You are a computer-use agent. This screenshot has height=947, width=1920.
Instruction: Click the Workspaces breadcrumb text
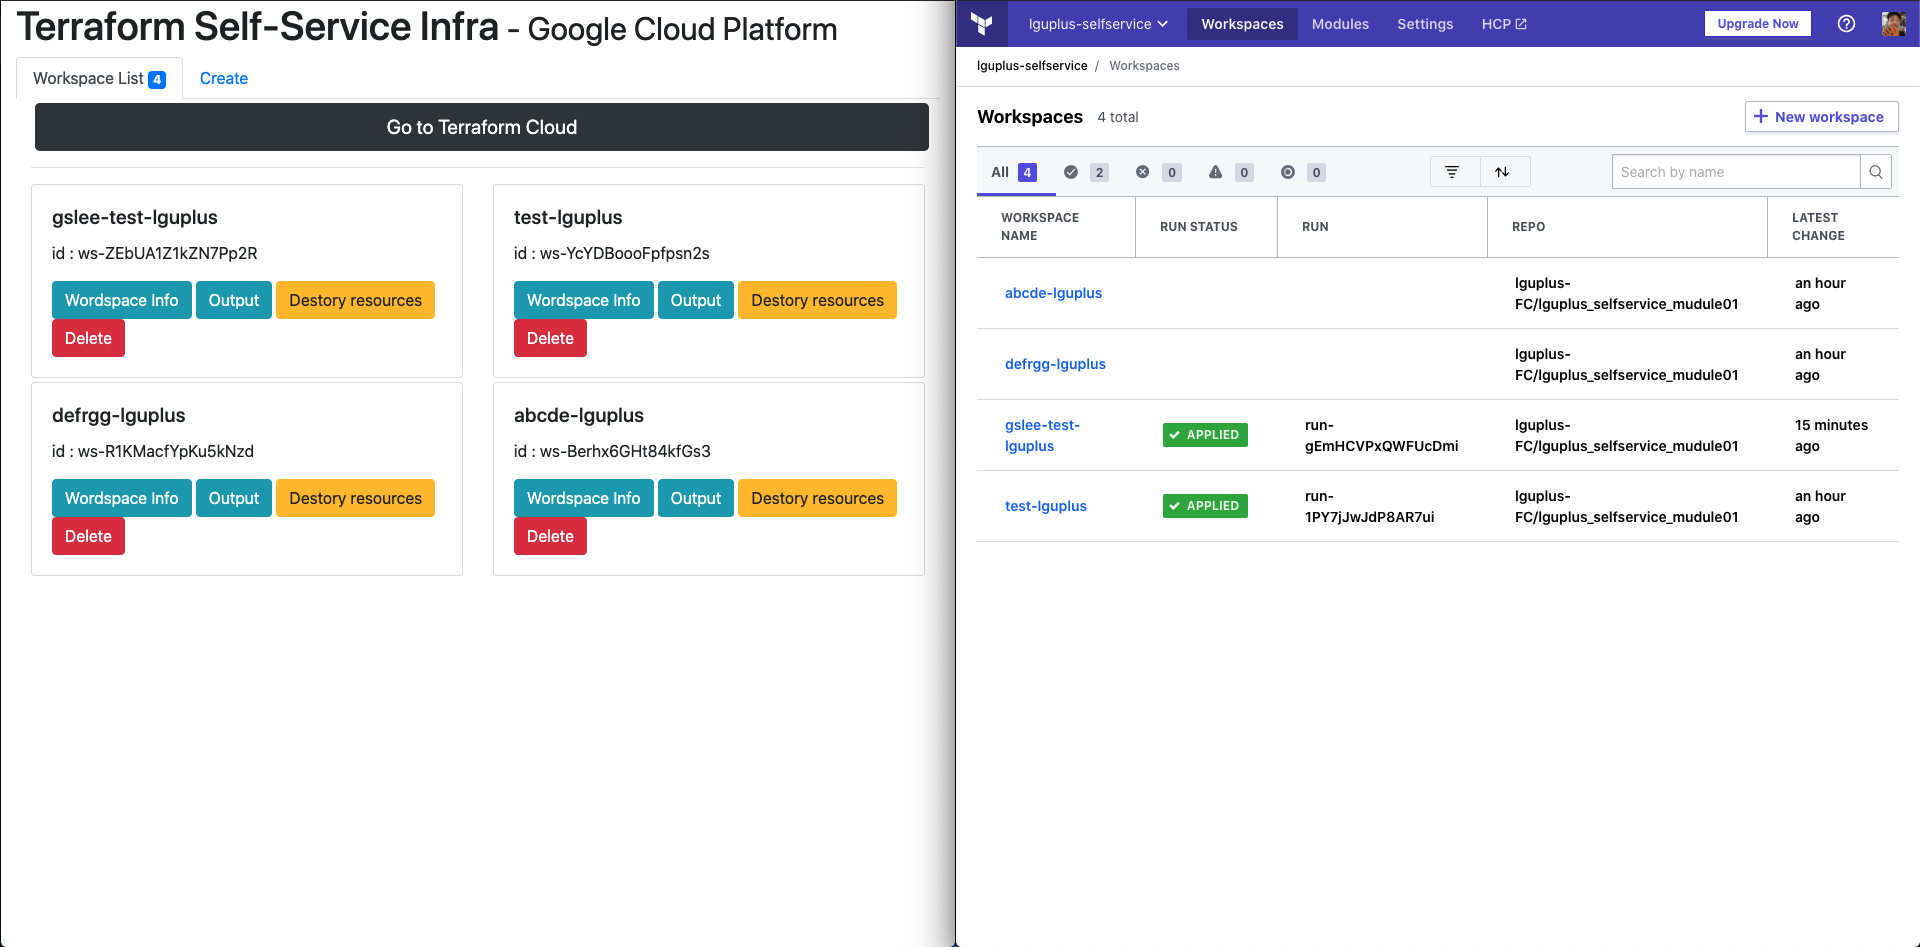coord(1144,66)
